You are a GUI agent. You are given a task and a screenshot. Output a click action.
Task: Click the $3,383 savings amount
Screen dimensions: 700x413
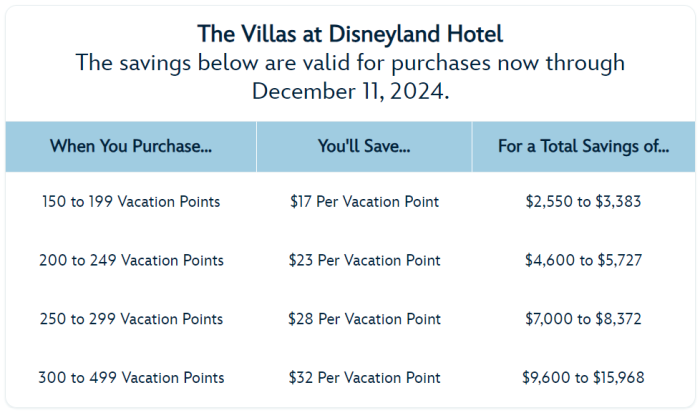click(x=620, y=201)
